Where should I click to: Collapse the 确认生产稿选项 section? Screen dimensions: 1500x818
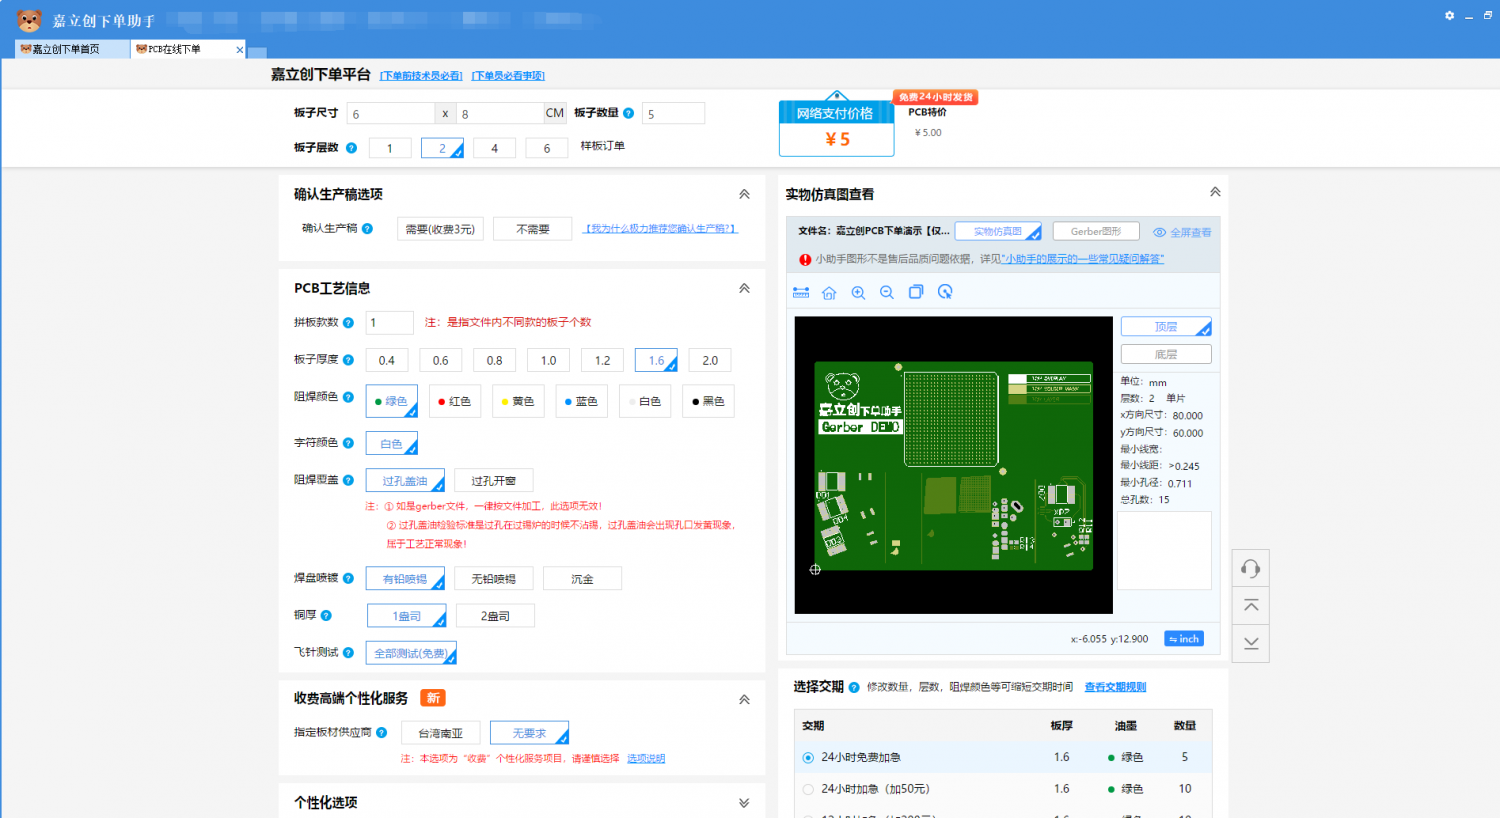pyautogui.click(x=744, y=194)
